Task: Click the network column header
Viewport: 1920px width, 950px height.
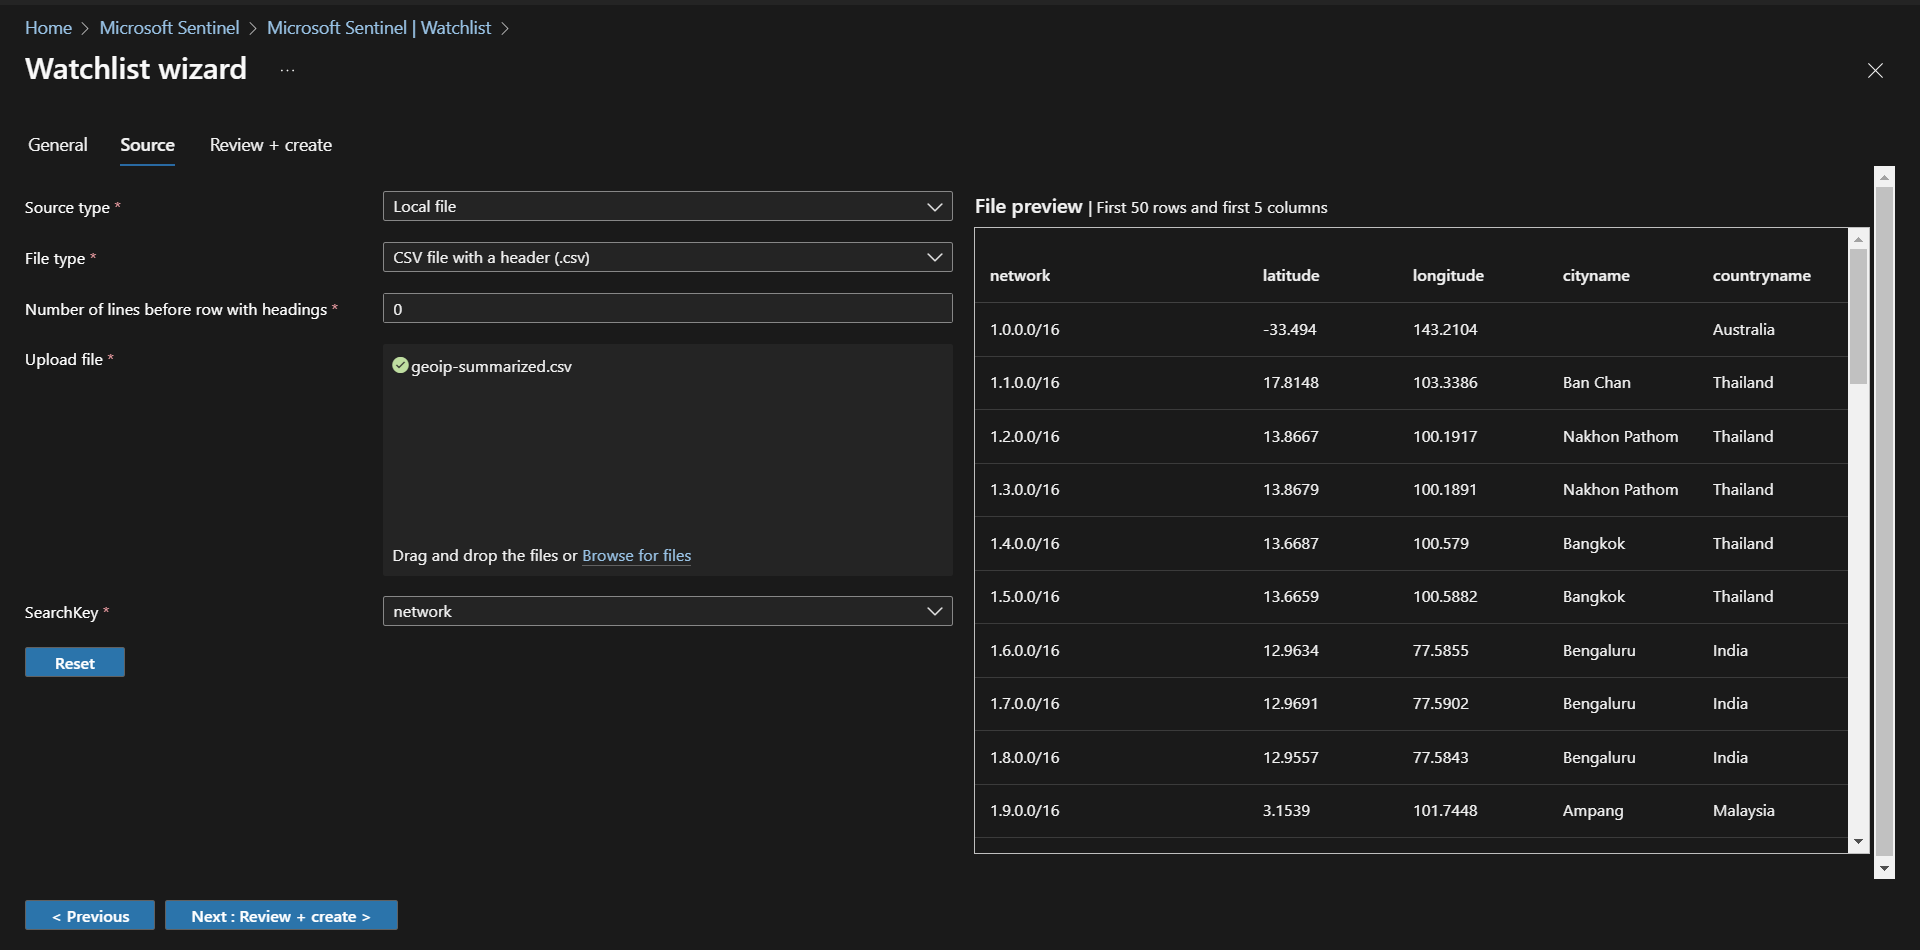Action: coord(1020,275)
